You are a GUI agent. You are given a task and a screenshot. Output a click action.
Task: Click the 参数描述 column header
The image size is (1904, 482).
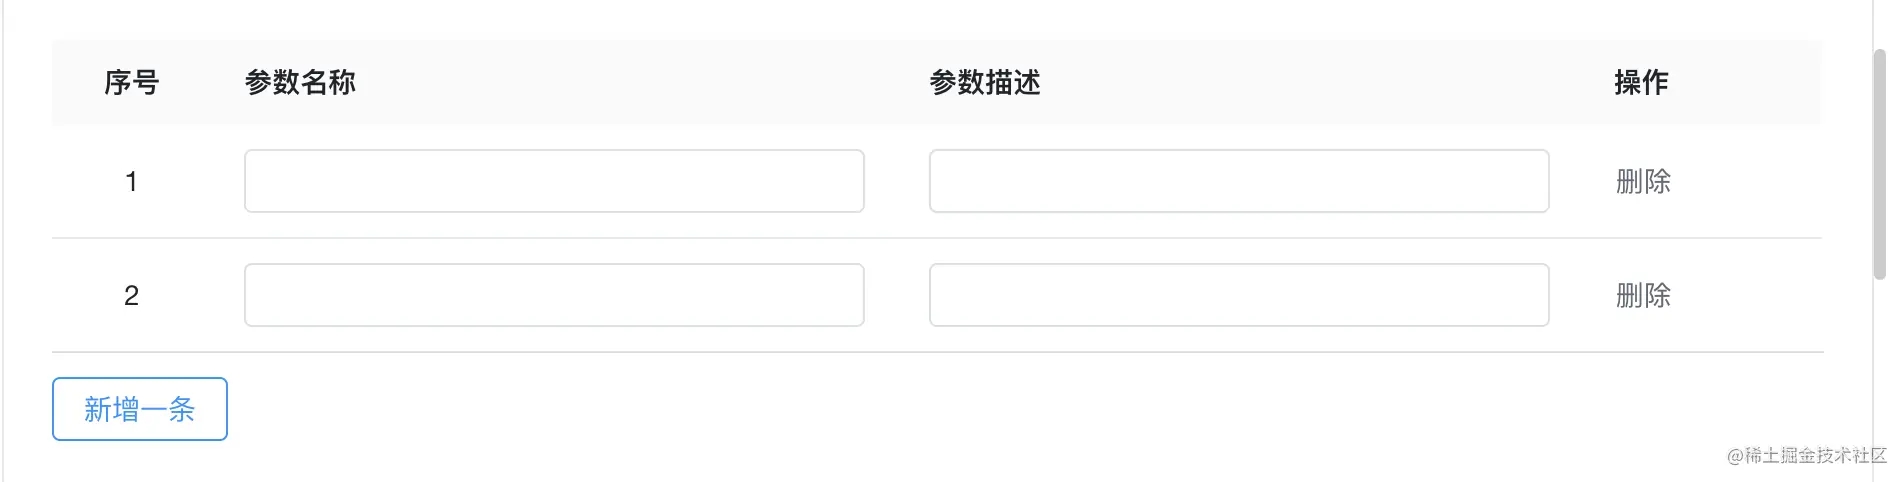pos(984,82)
